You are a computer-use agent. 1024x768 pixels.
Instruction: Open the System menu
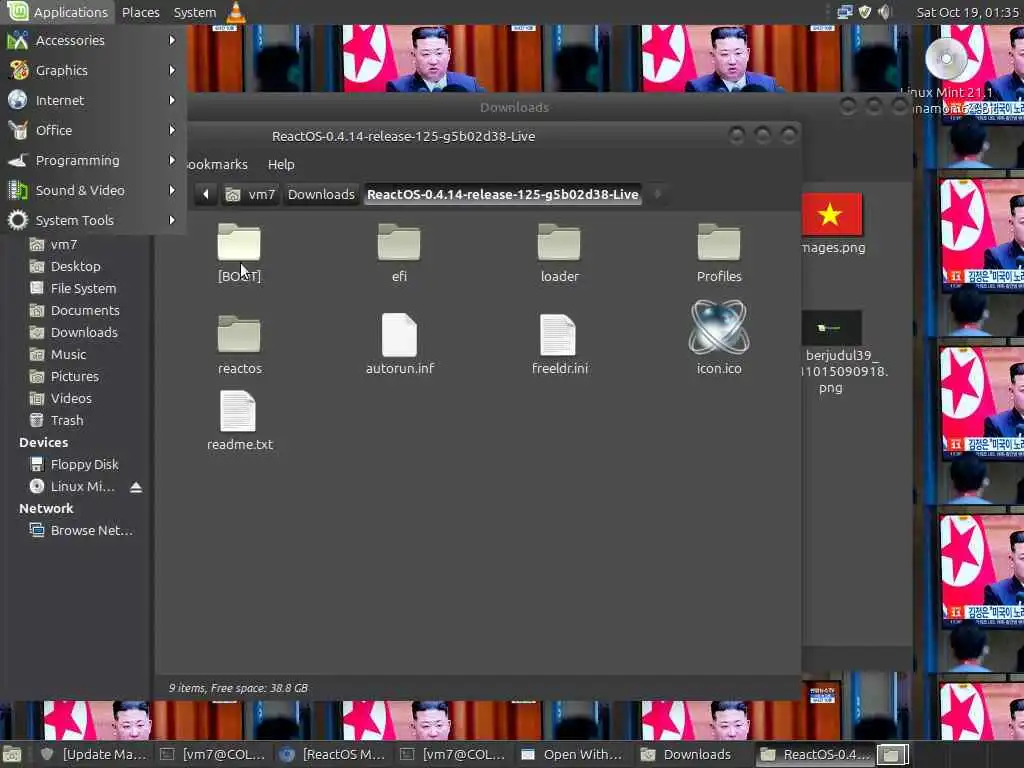pos(195,12)
